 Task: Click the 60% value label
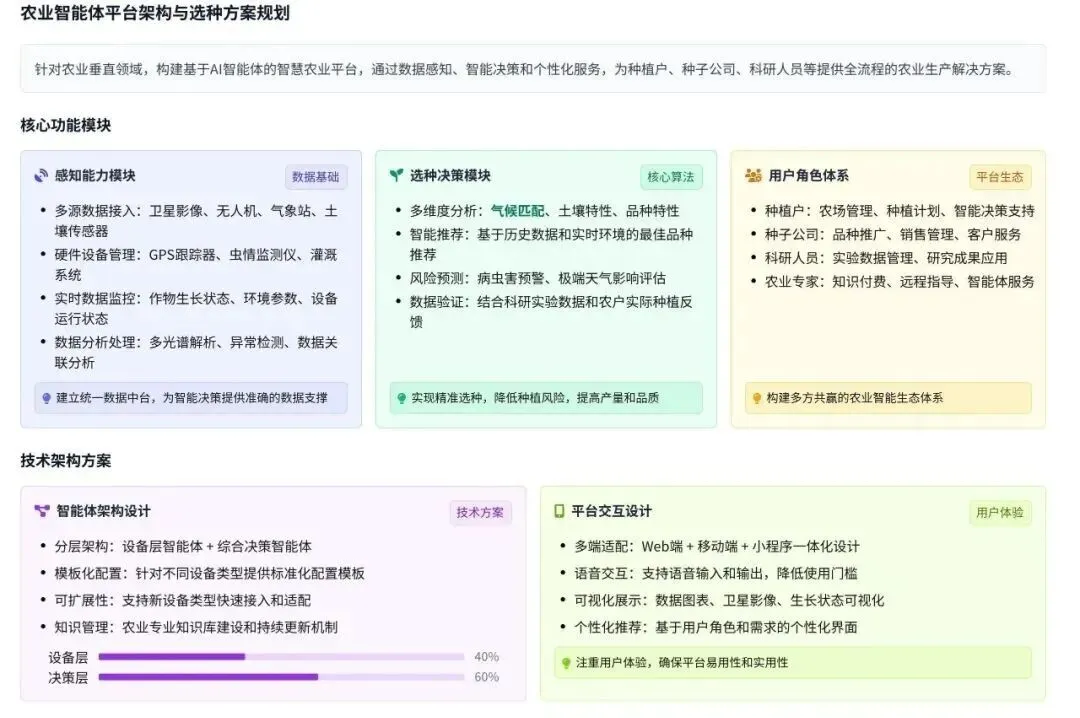coord(486,677)
